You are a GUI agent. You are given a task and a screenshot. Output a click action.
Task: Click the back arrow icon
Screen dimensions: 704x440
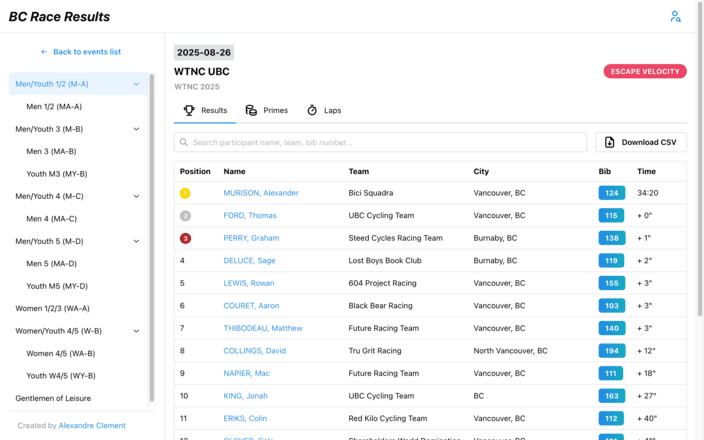pyautogui.click(x=44, y=52)
